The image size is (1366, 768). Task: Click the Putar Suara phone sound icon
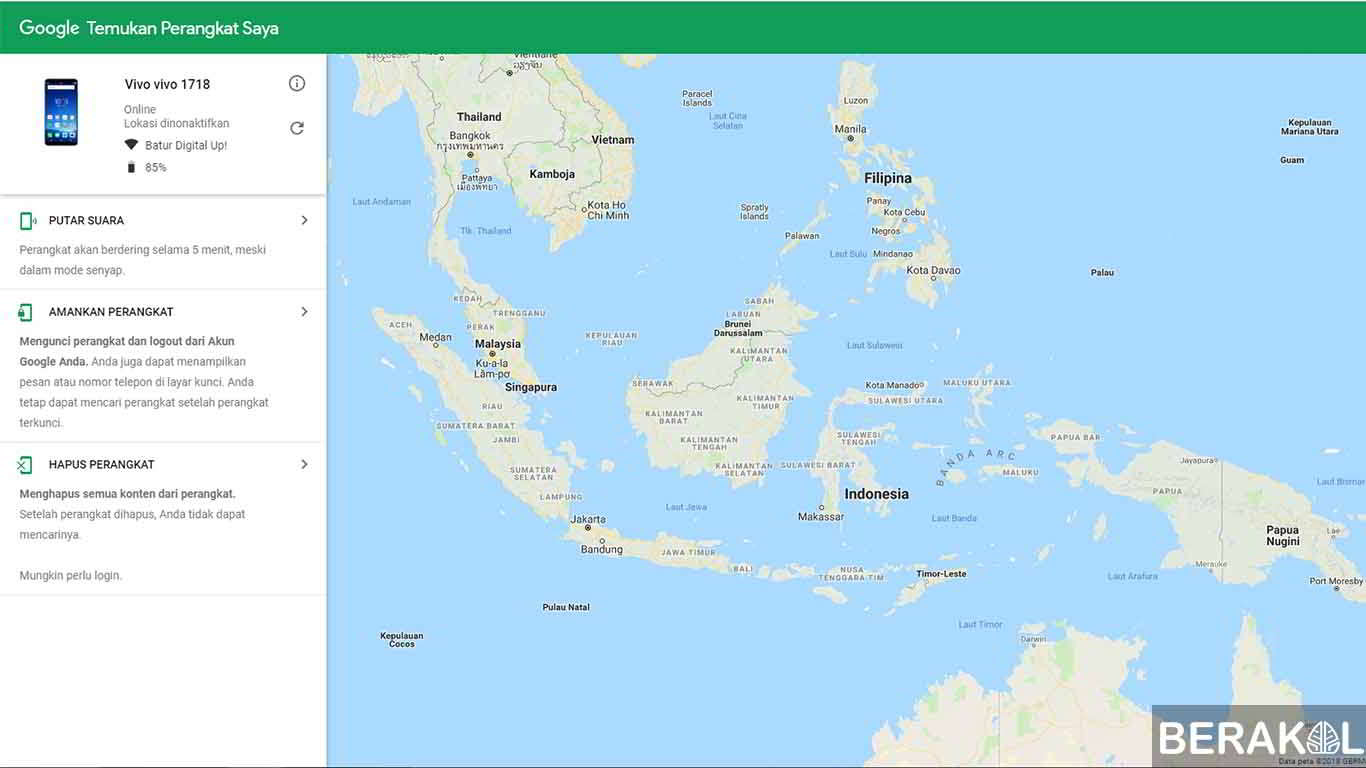coord(28,220)
